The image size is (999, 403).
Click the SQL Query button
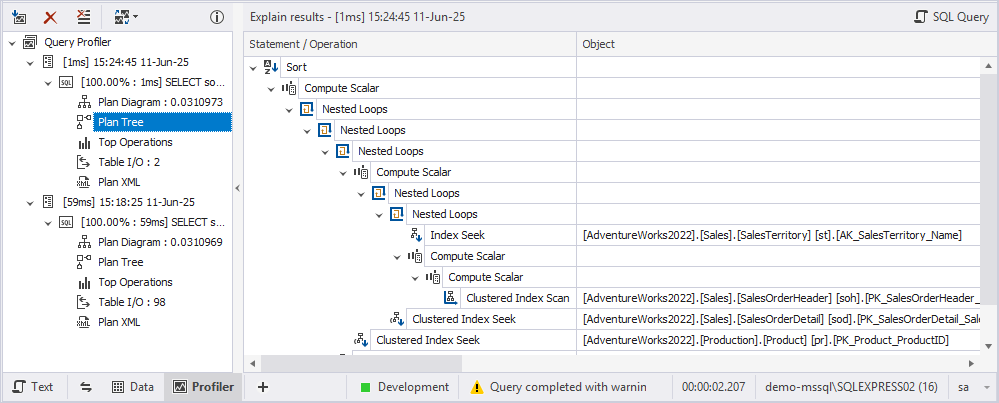(952, 17)
